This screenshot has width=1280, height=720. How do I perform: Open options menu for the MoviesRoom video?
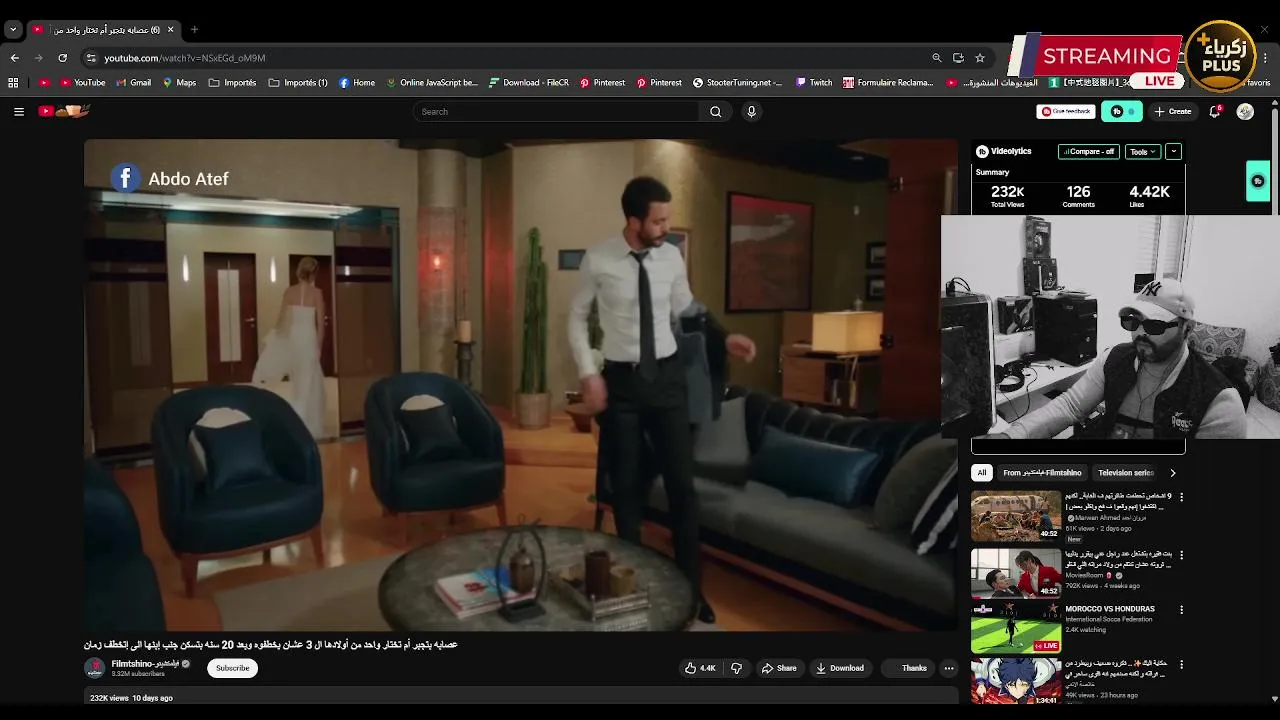click(x=1181, y=554)
